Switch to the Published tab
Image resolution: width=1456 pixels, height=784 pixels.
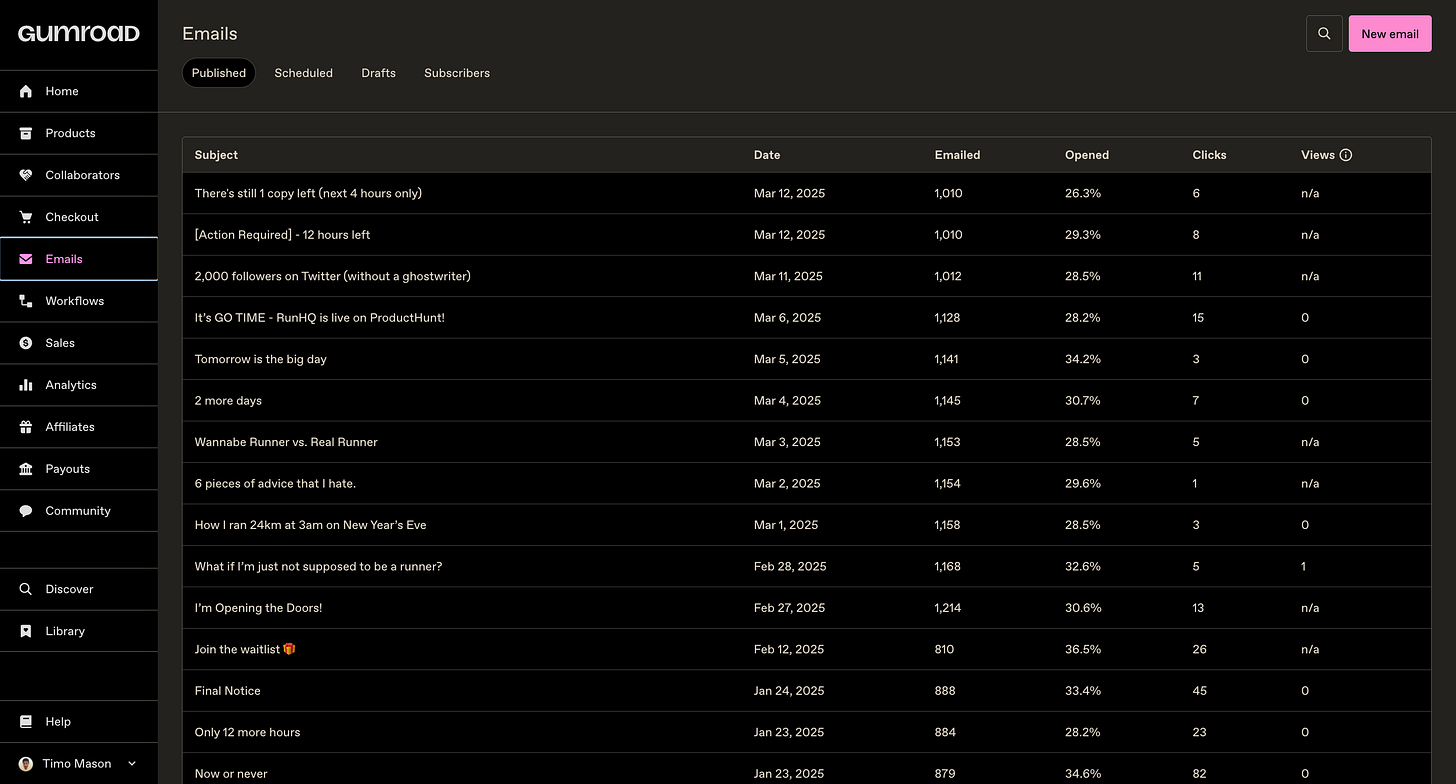tap(218, 73)
